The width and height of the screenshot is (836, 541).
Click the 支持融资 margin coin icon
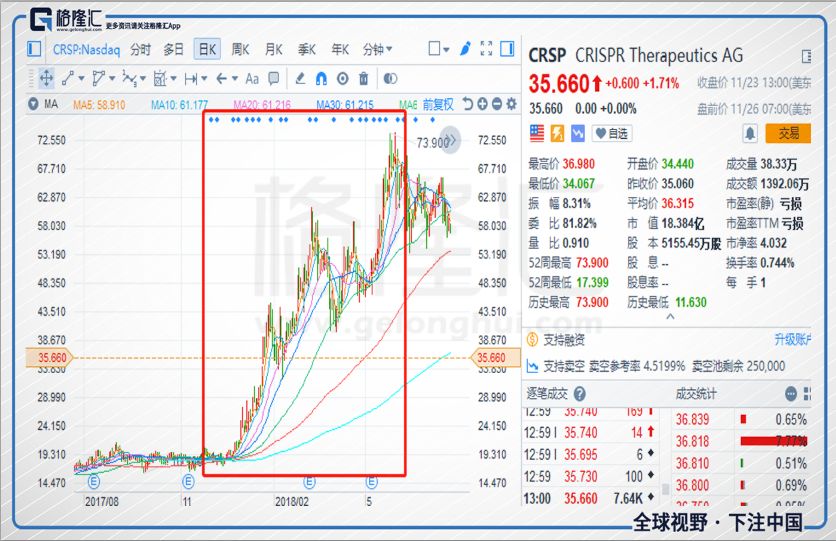(x=532, y=340)
